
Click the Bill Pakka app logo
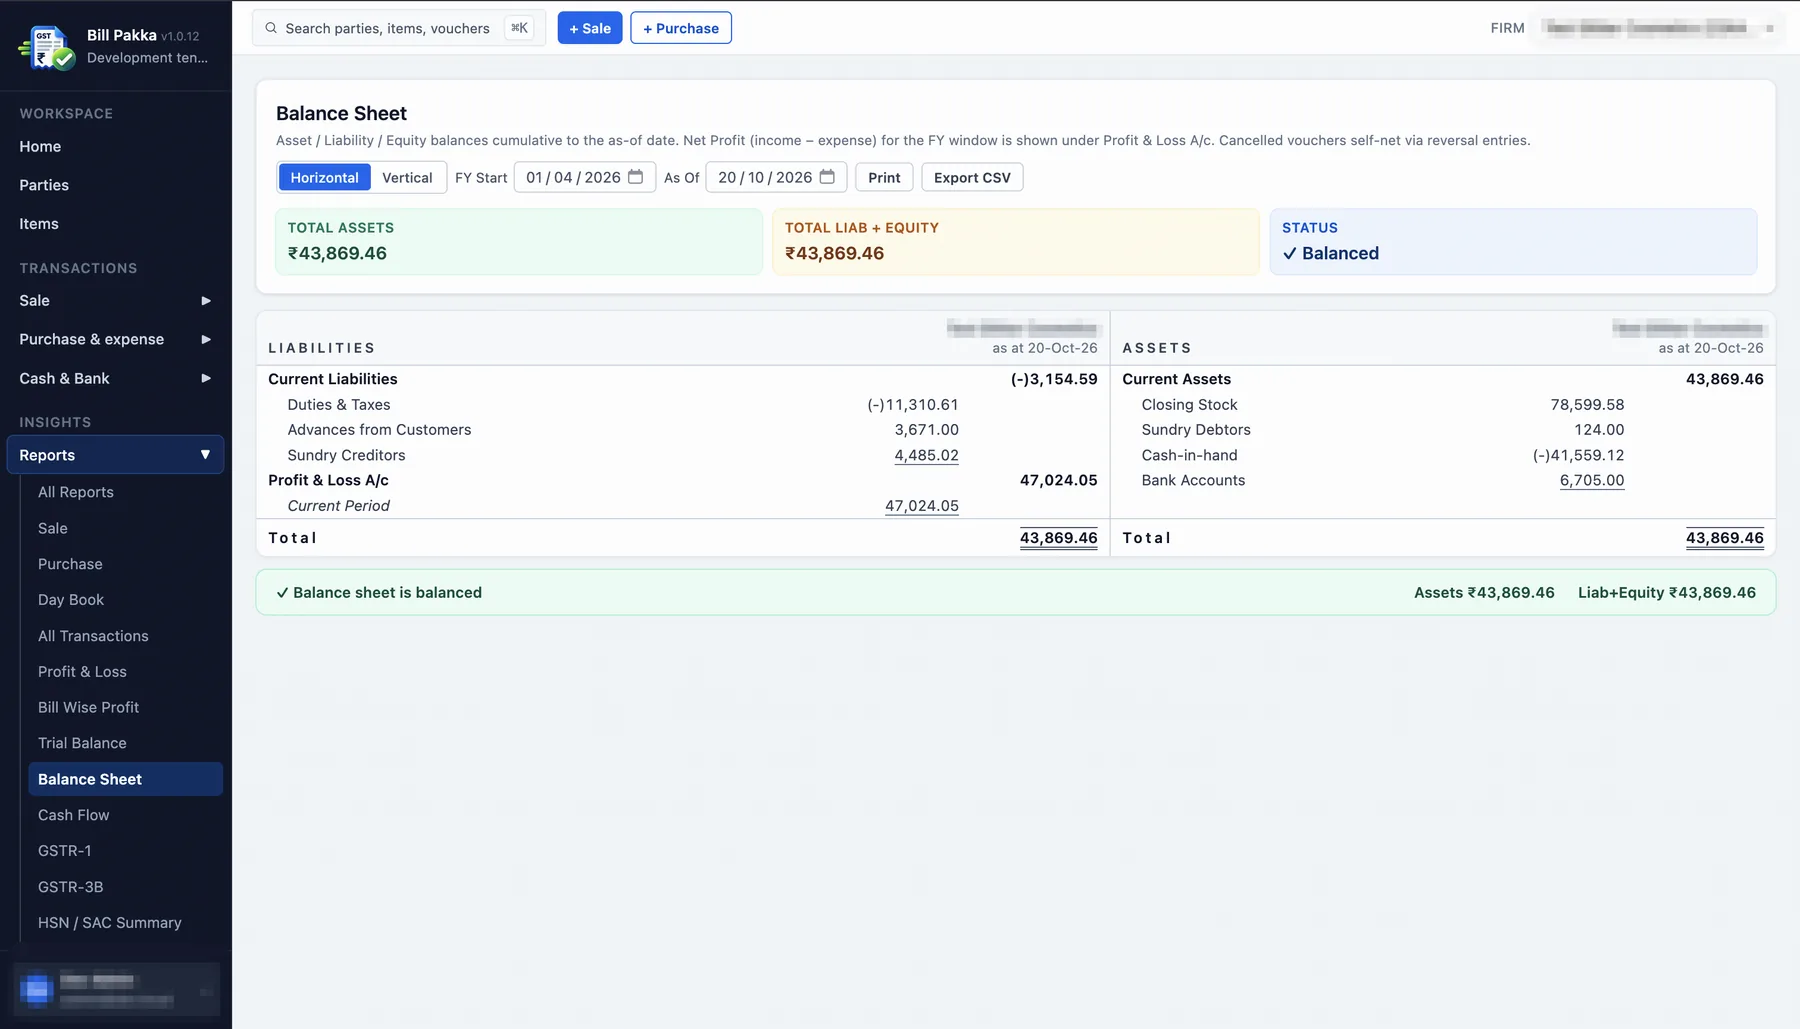coord(47,47)
